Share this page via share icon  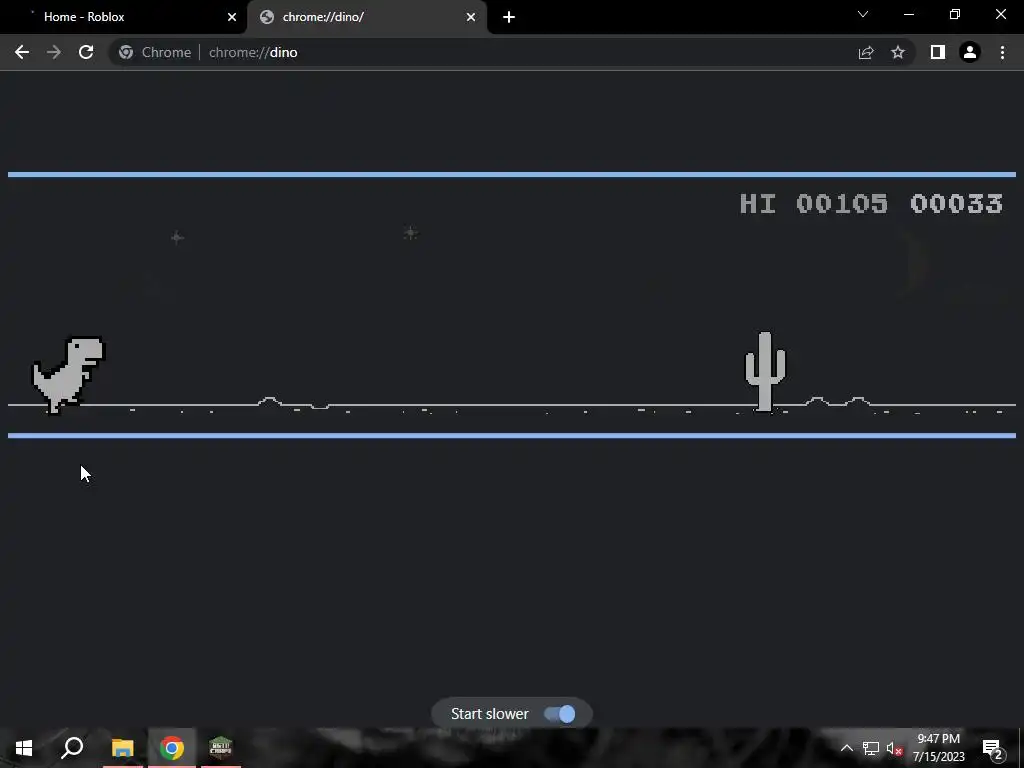click(866, 52)
